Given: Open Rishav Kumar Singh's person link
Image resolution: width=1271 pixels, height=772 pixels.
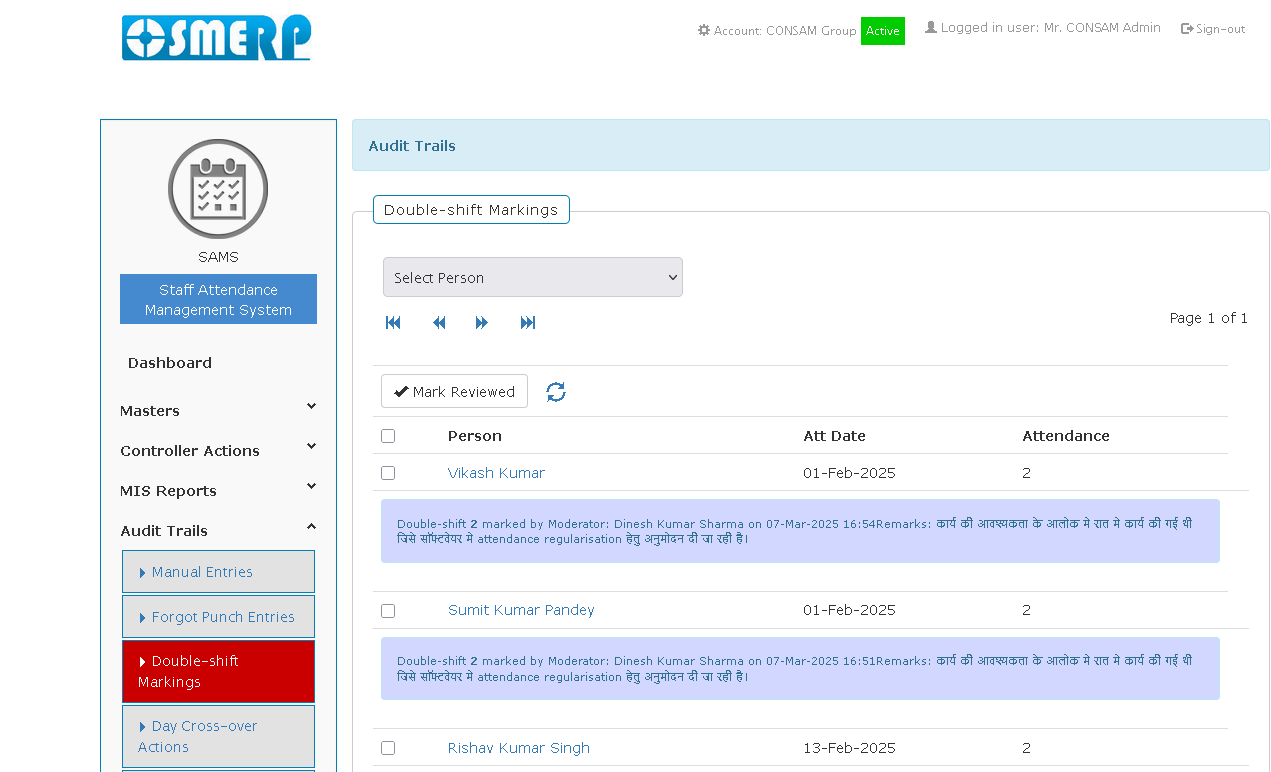Looking at the screenshot, I should click(x=518, y=748).
